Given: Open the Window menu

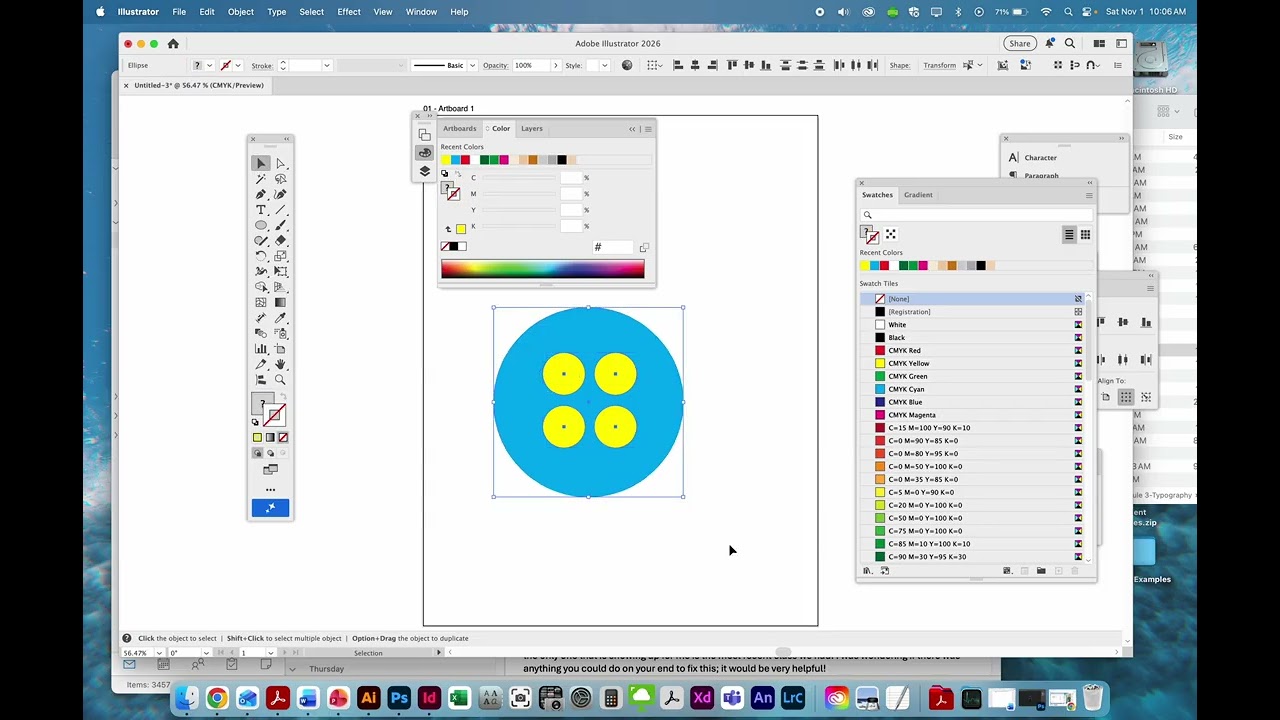Looking at the screenshot, I should coord(421,12).
